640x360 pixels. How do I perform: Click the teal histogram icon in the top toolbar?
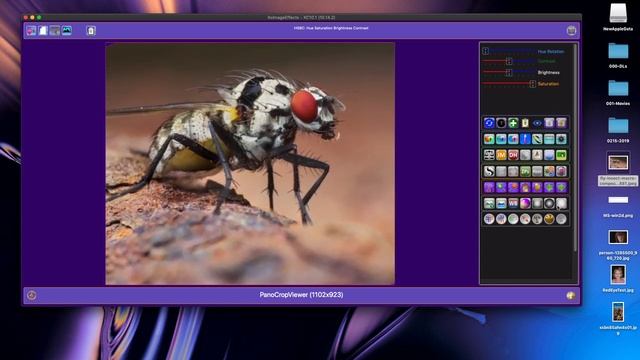[x=67, y=31]
